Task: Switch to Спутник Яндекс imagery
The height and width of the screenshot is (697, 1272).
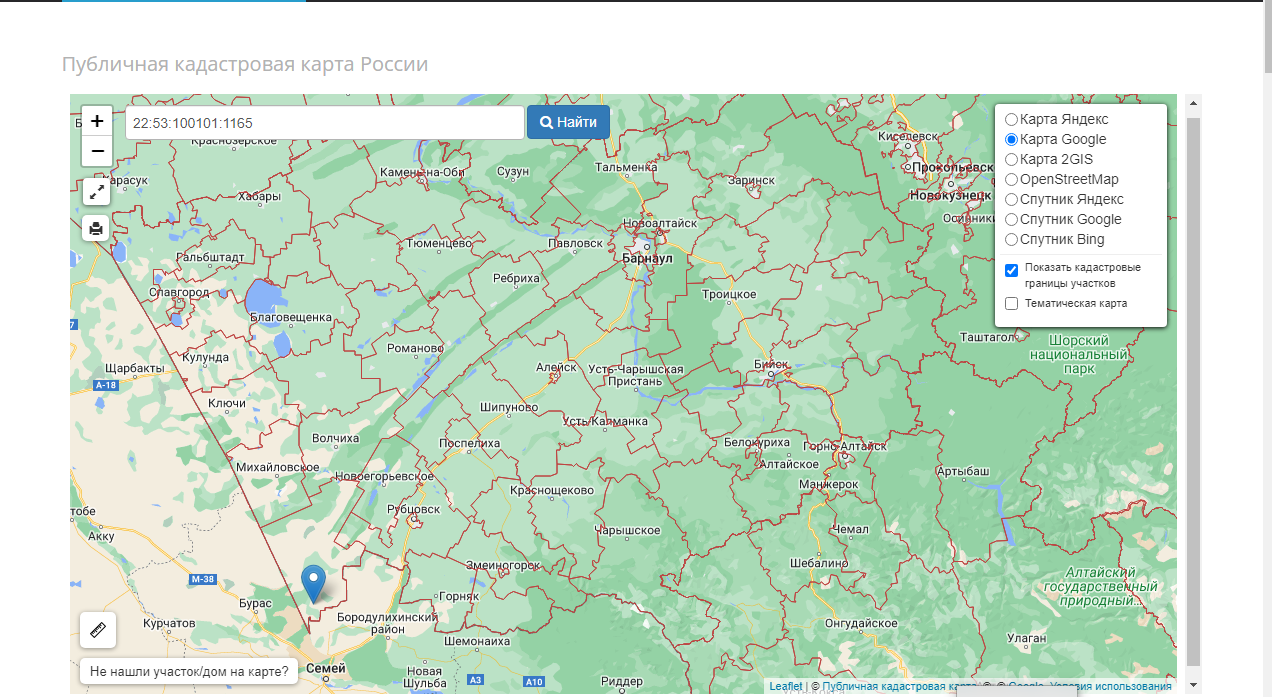Action: (x=1011, y=200)
